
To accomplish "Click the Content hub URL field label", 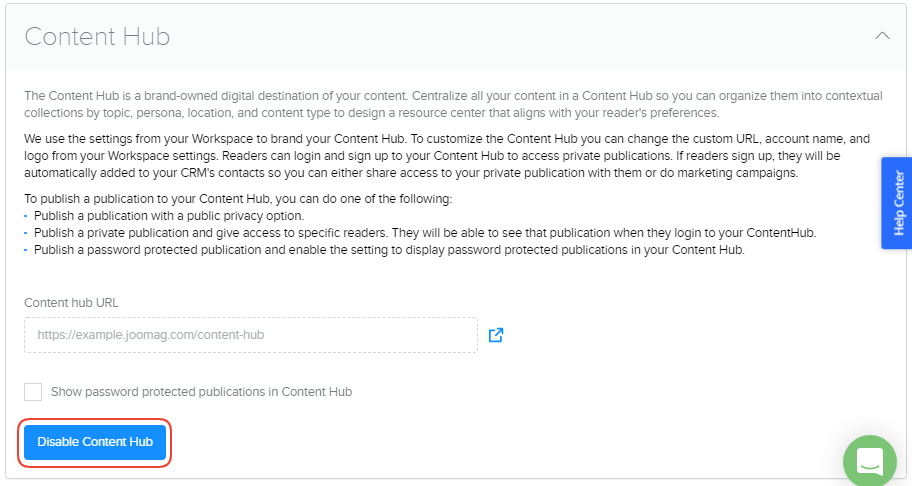I will click(x=71, y=303).
